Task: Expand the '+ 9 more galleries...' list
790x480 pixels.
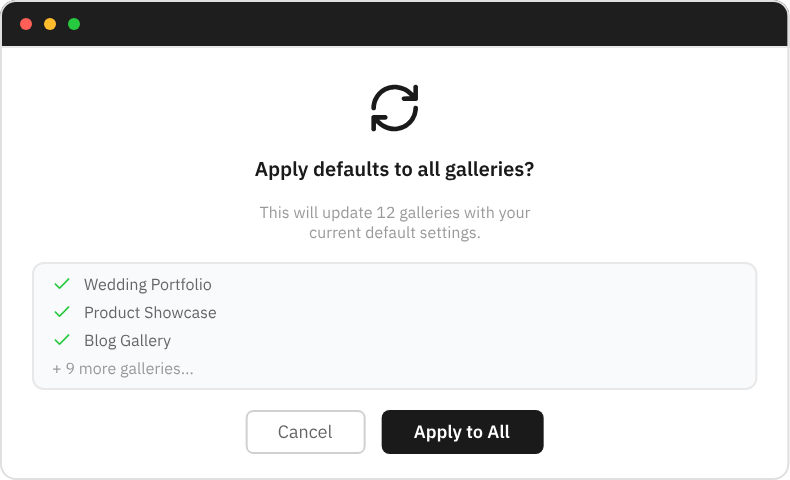Action: pos(123,369)
